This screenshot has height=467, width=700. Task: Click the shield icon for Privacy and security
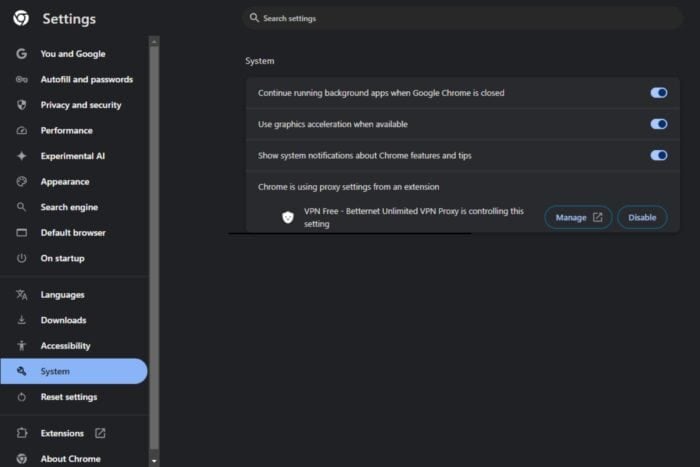point(21,105)
